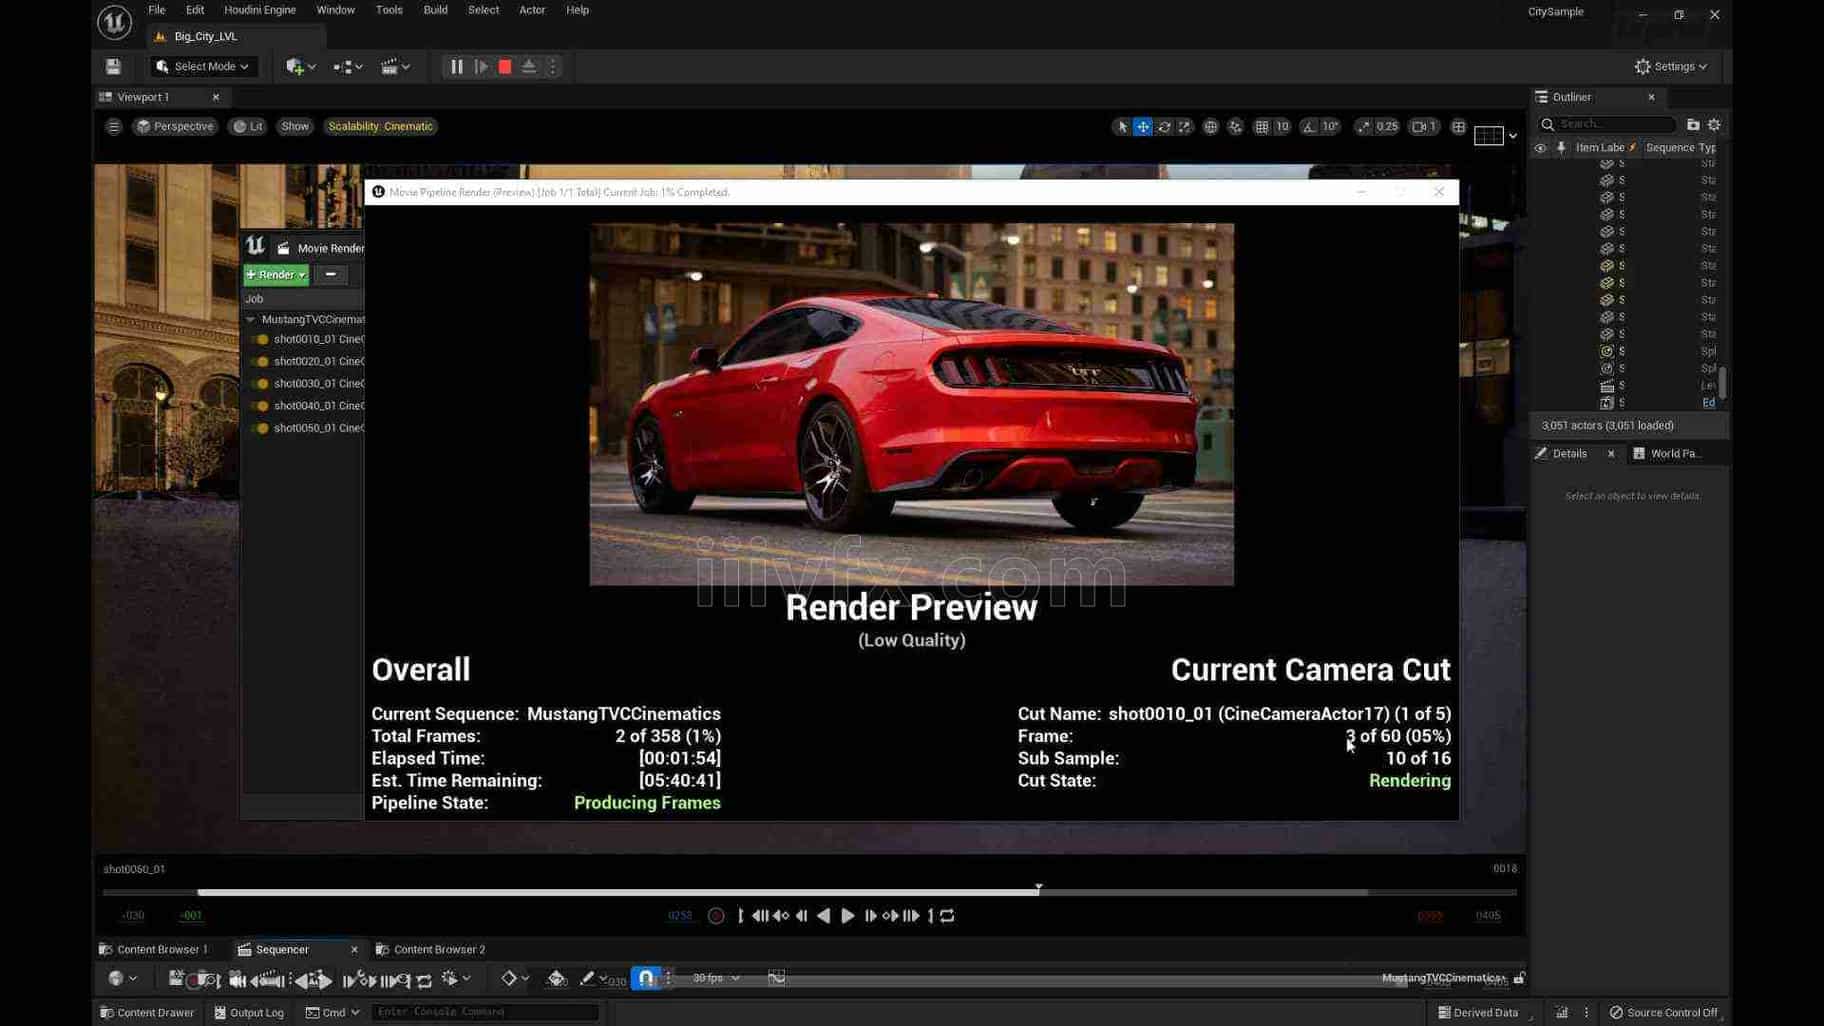This screenshot has width=1824, height=1026.
Task: Open camera speed setting icon
Action: 1424,127
